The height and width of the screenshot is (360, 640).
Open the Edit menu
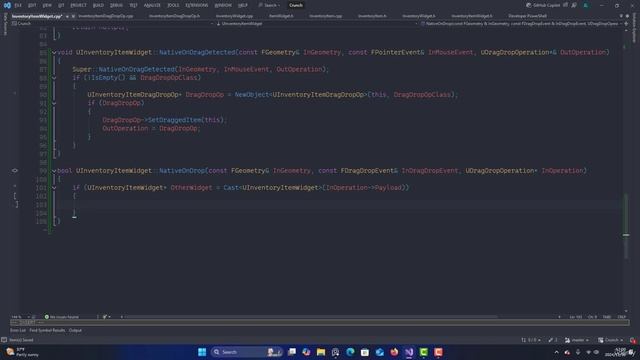point(32,5)
